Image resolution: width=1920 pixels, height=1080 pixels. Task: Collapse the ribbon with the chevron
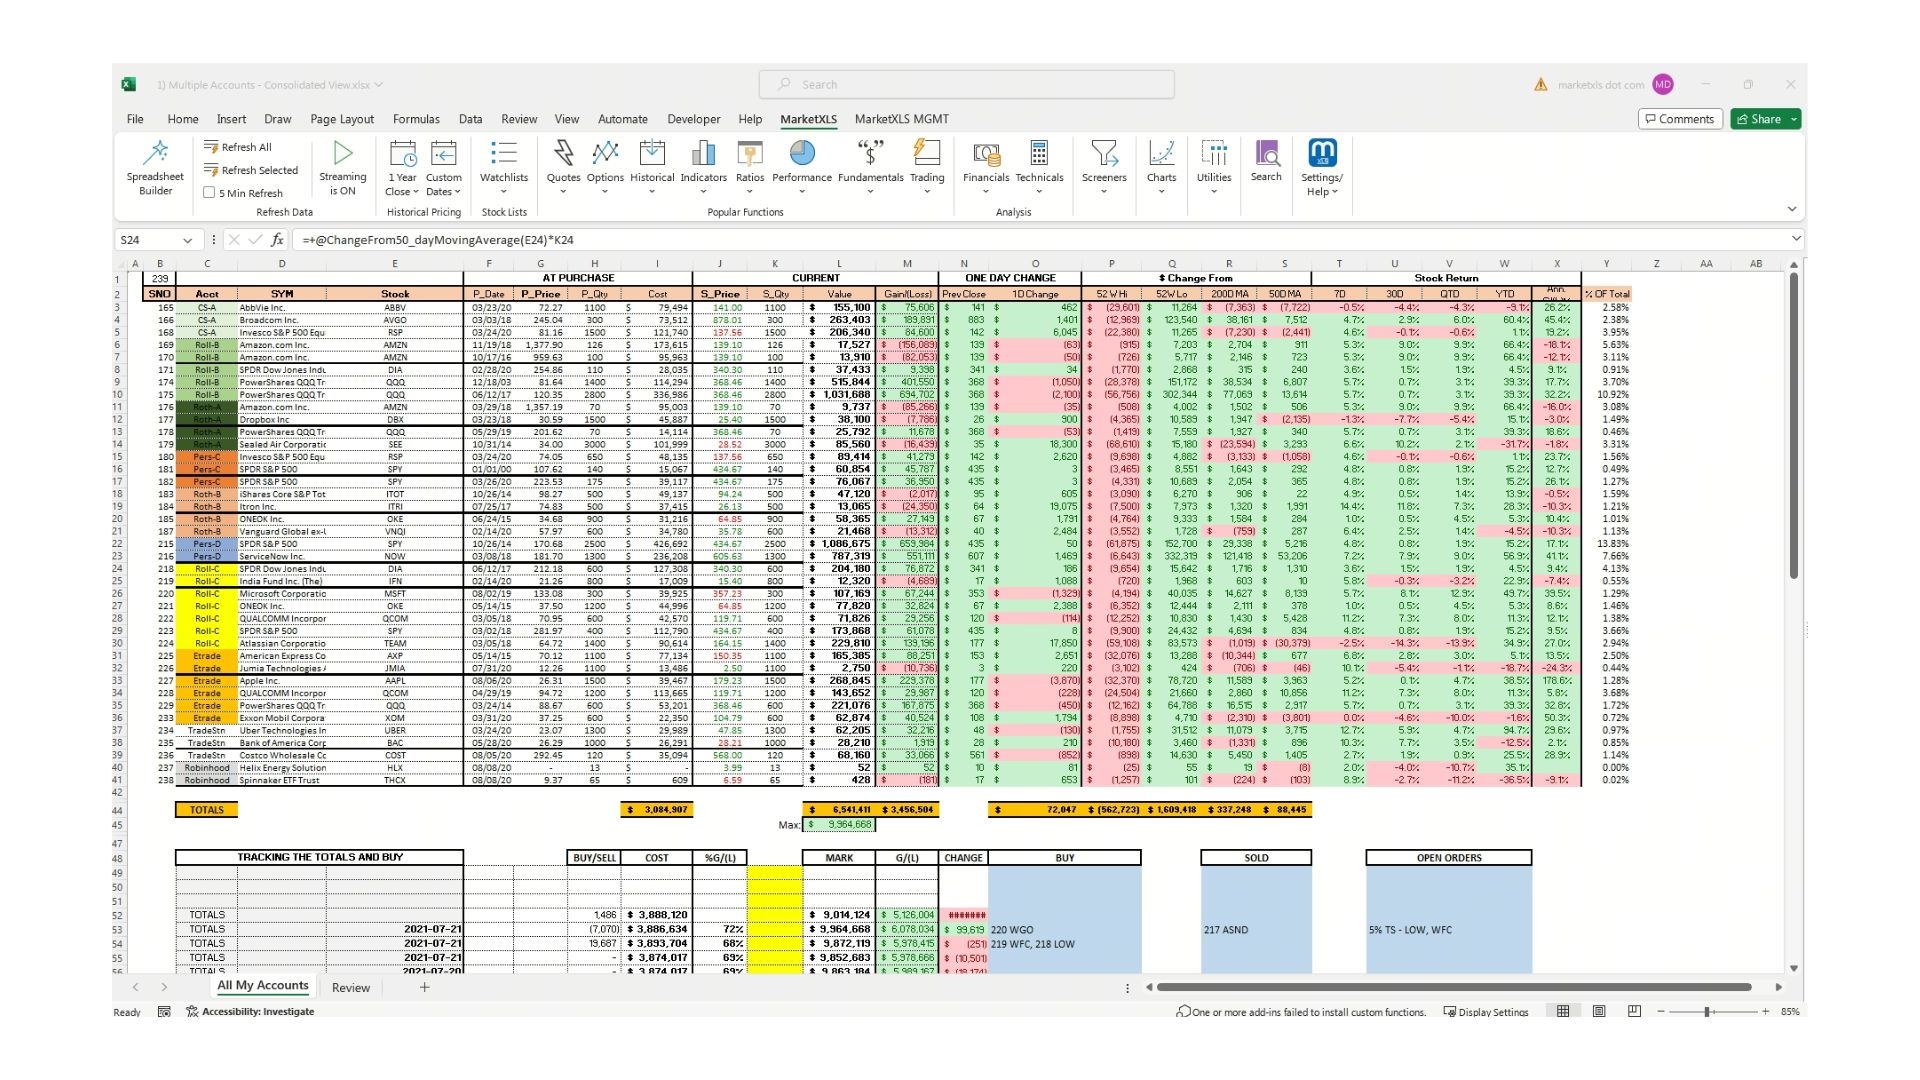click(x=1791, y=209)
